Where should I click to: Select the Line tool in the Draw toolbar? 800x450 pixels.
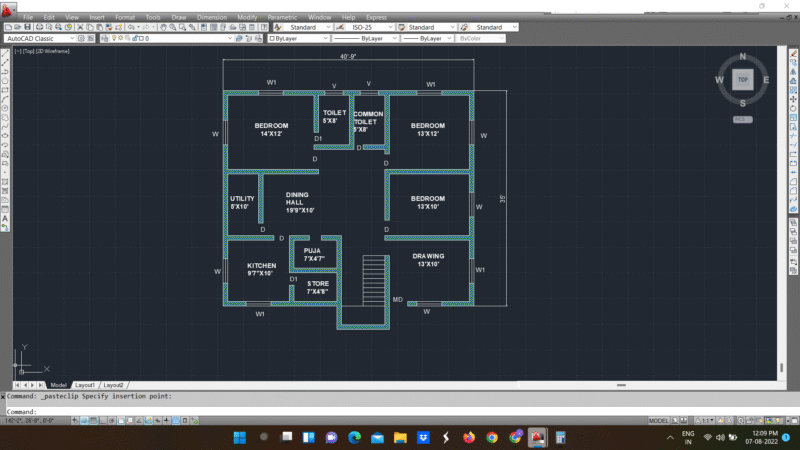(5, 53)
